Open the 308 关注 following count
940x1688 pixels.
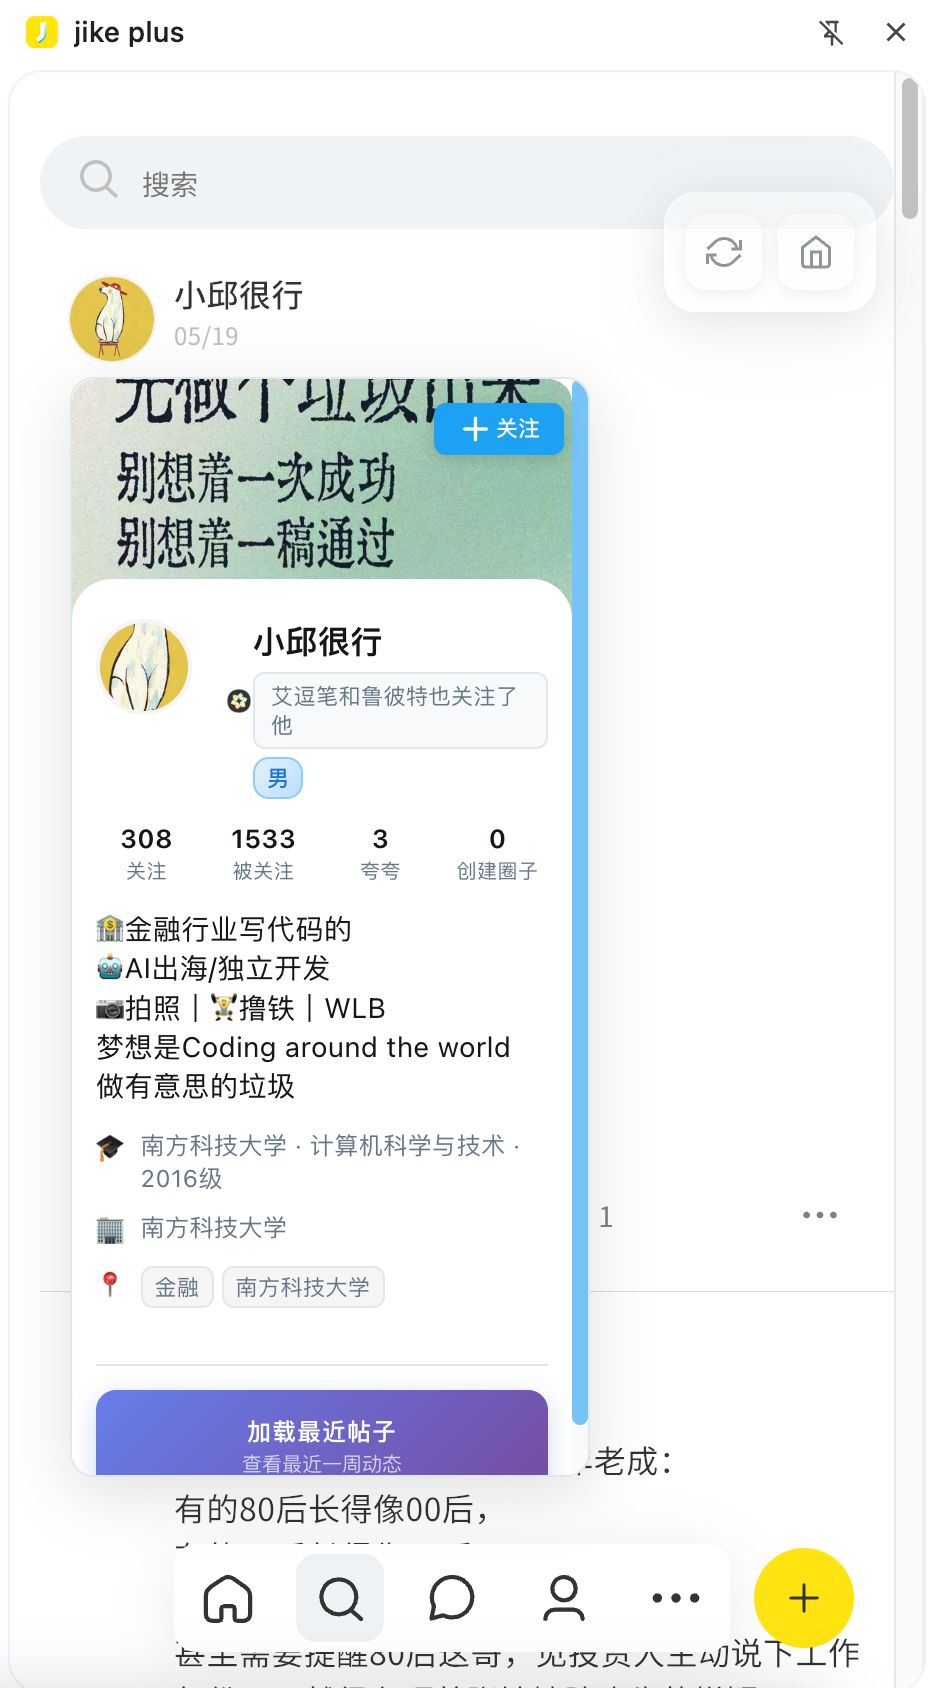(146, 853)
